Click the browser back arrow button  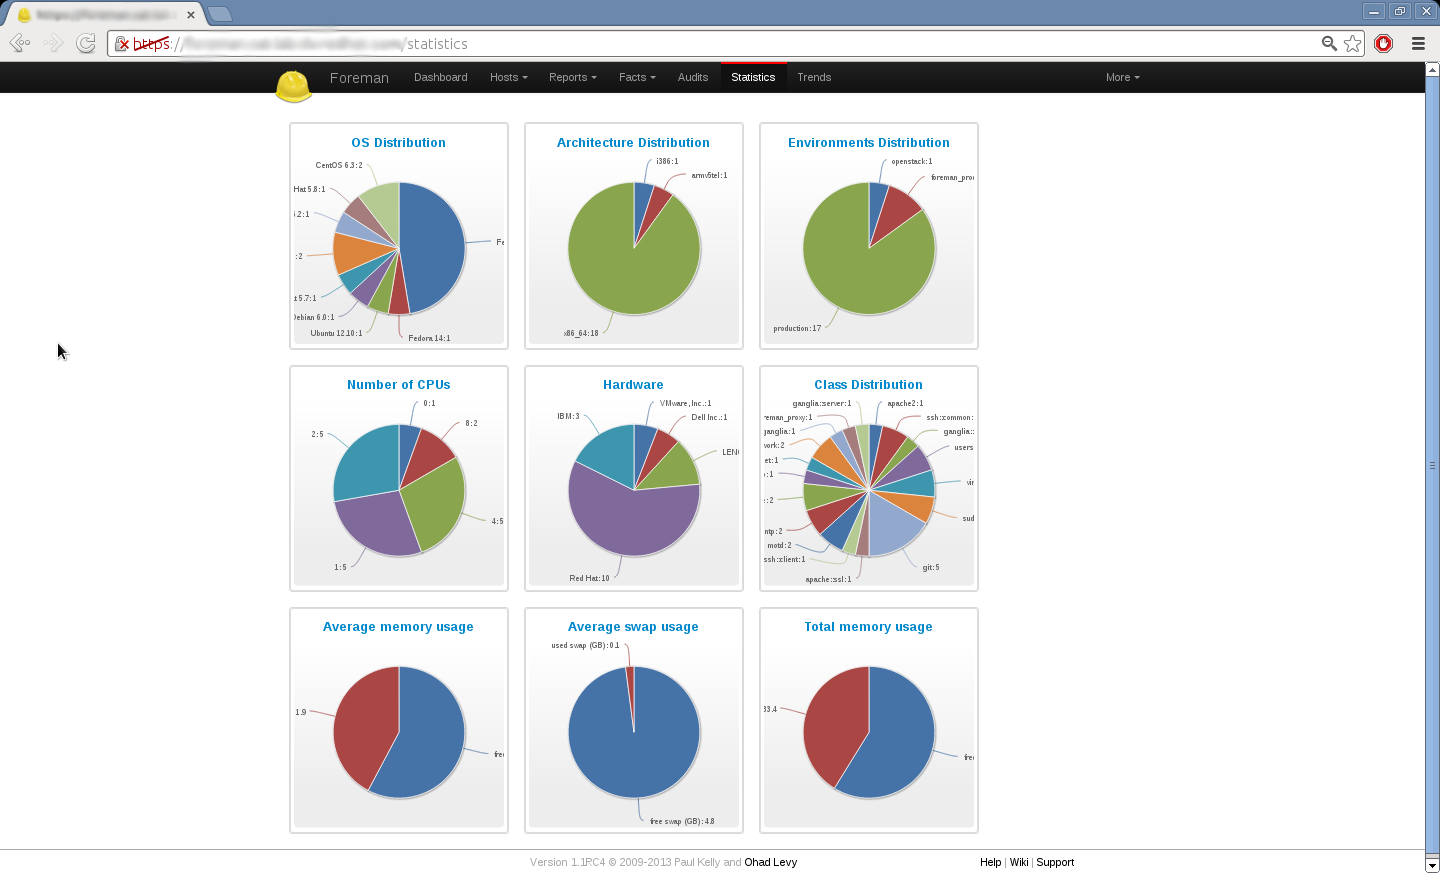tap(19, 43)
